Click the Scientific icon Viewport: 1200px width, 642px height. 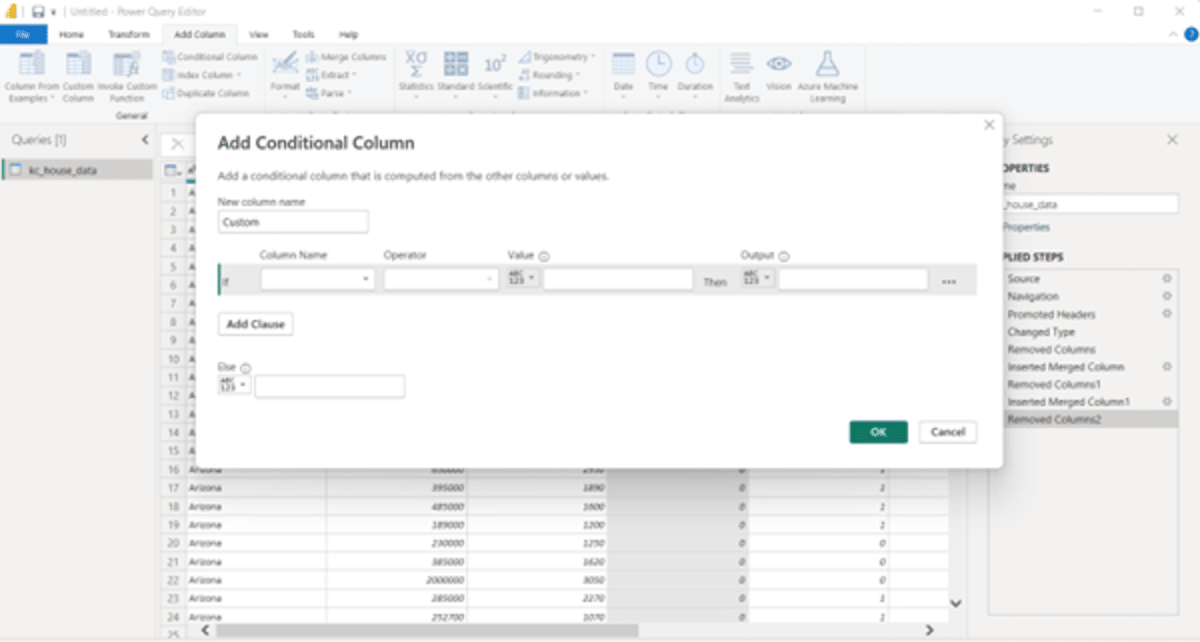coord(495,64)
